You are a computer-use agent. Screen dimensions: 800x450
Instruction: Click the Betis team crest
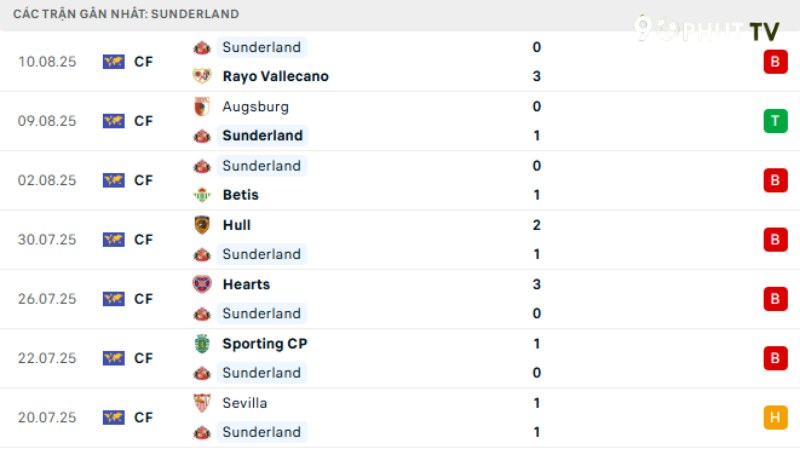[202, 195]
